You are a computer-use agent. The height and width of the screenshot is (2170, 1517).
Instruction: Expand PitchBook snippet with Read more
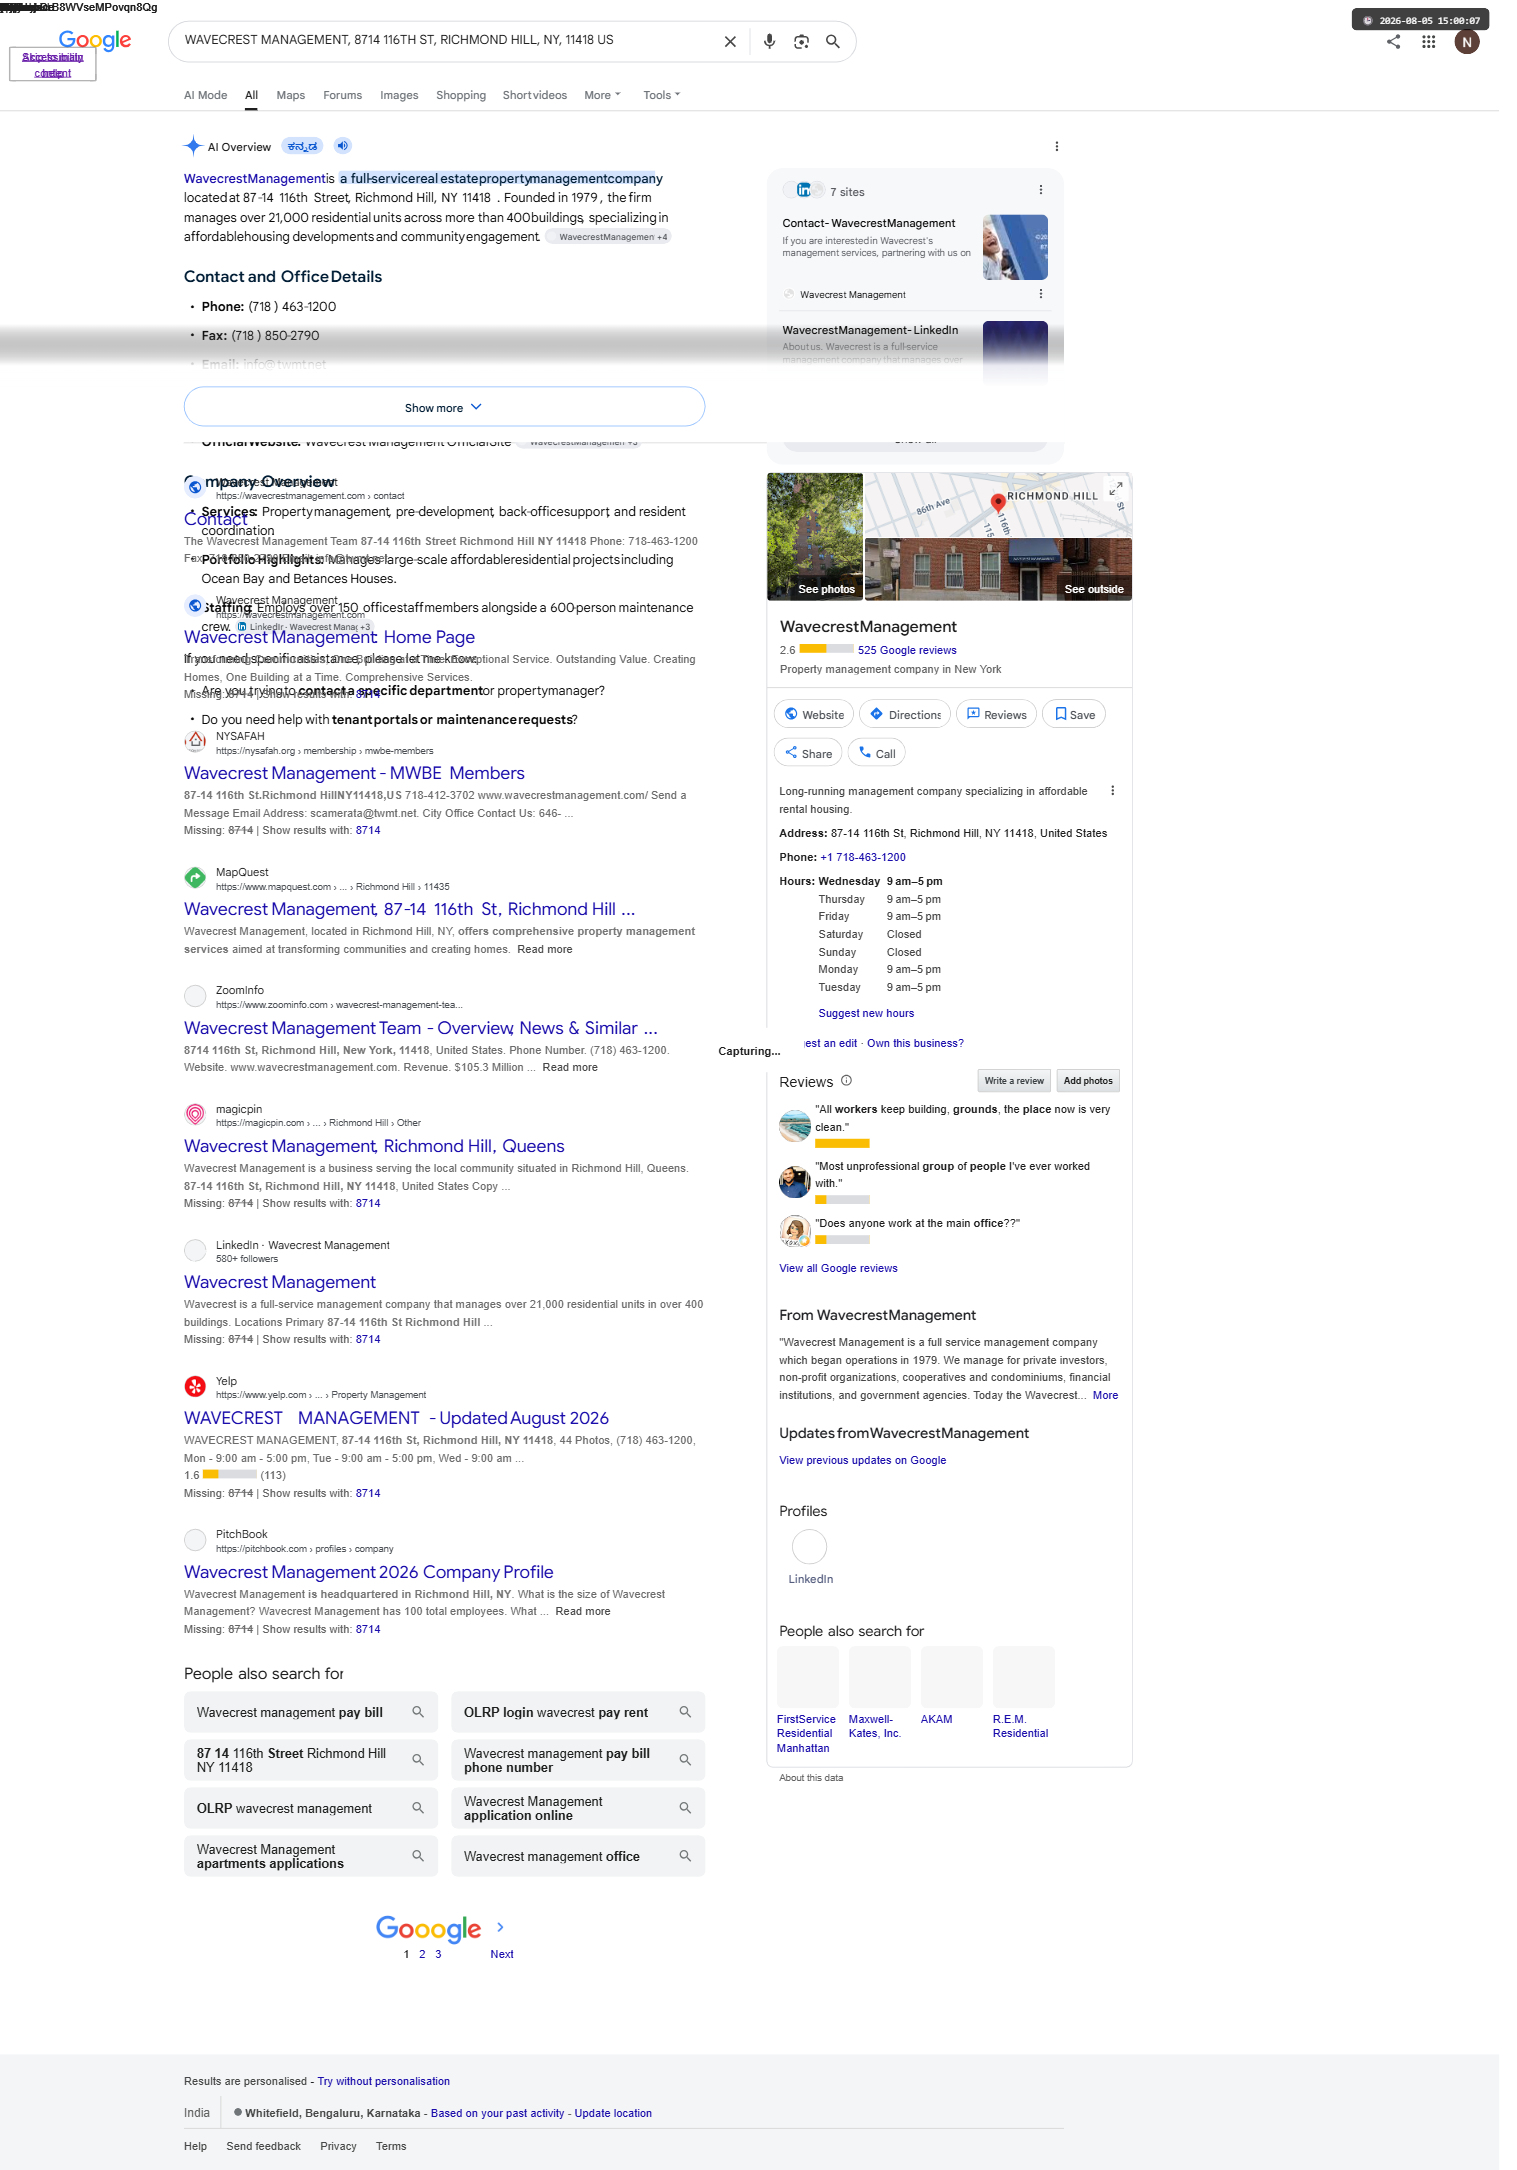coord(583,1612)
